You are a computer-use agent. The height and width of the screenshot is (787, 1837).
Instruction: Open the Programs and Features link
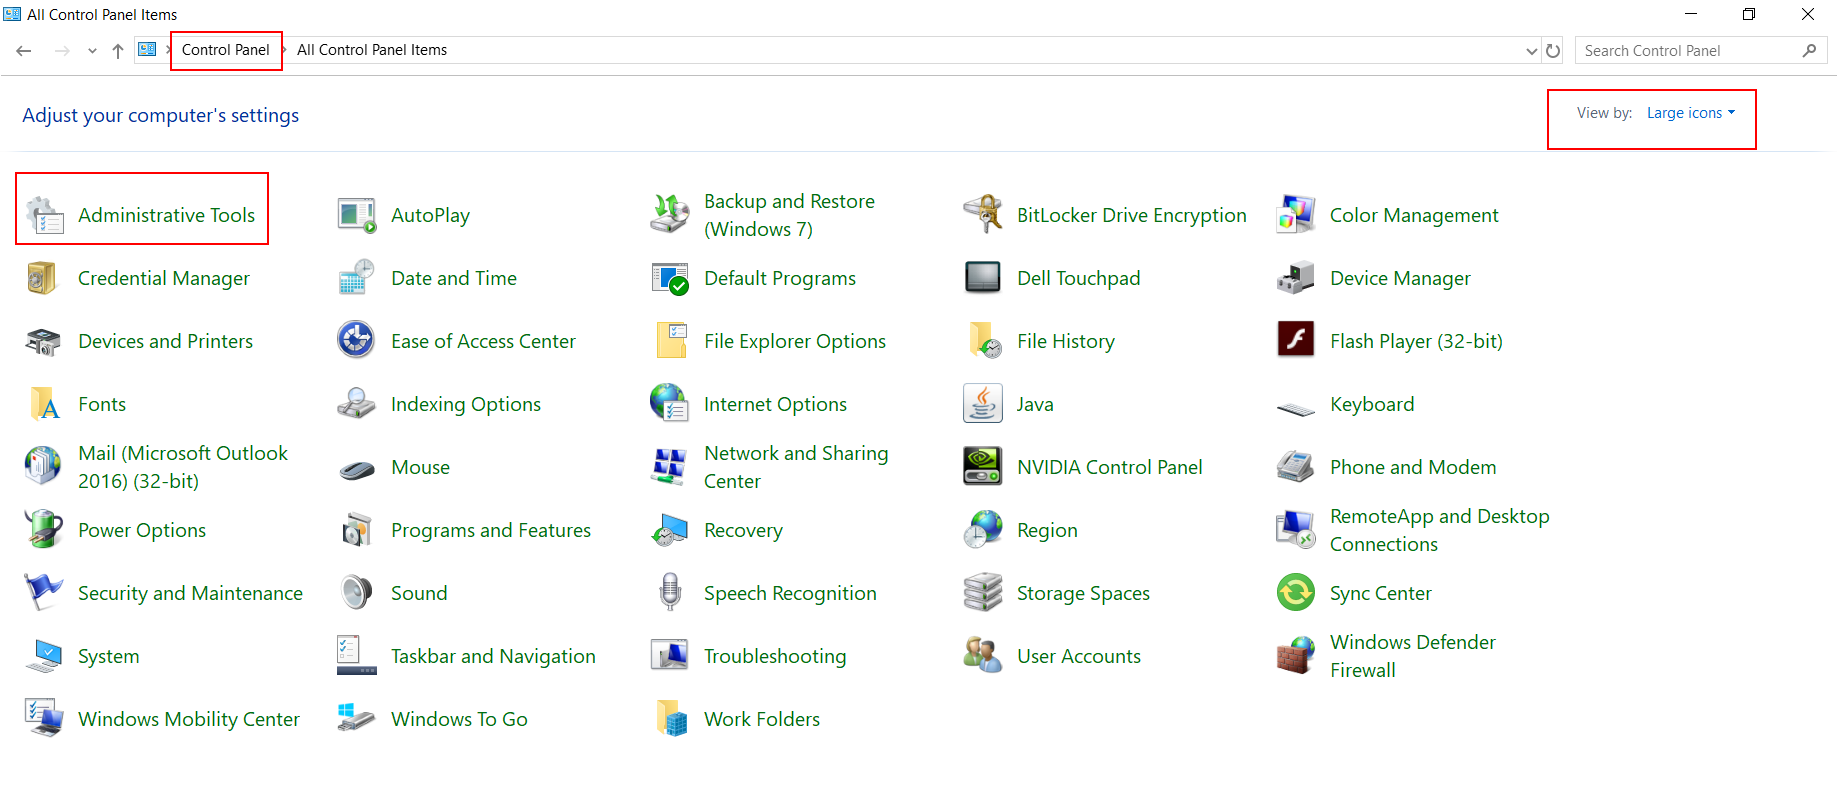pyautogui.click(x=491, y=530)
